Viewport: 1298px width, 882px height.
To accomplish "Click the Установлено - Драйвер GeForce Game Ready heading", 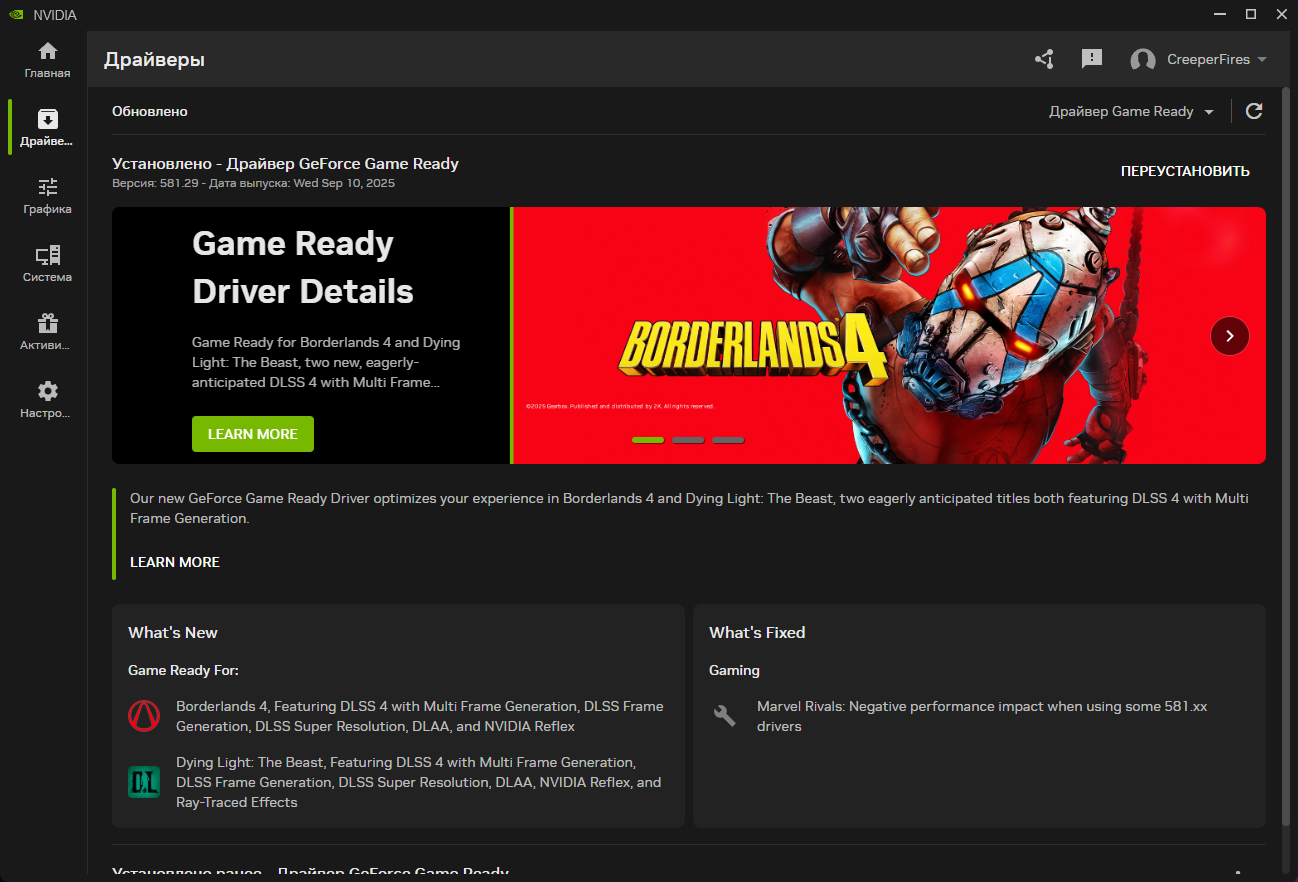I will (286, 164).
